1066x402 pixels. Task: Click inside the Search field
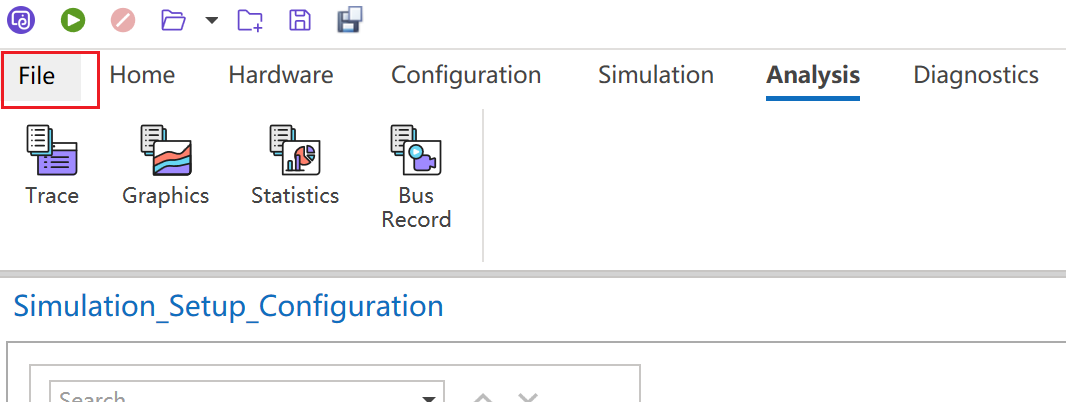point(230,395)
